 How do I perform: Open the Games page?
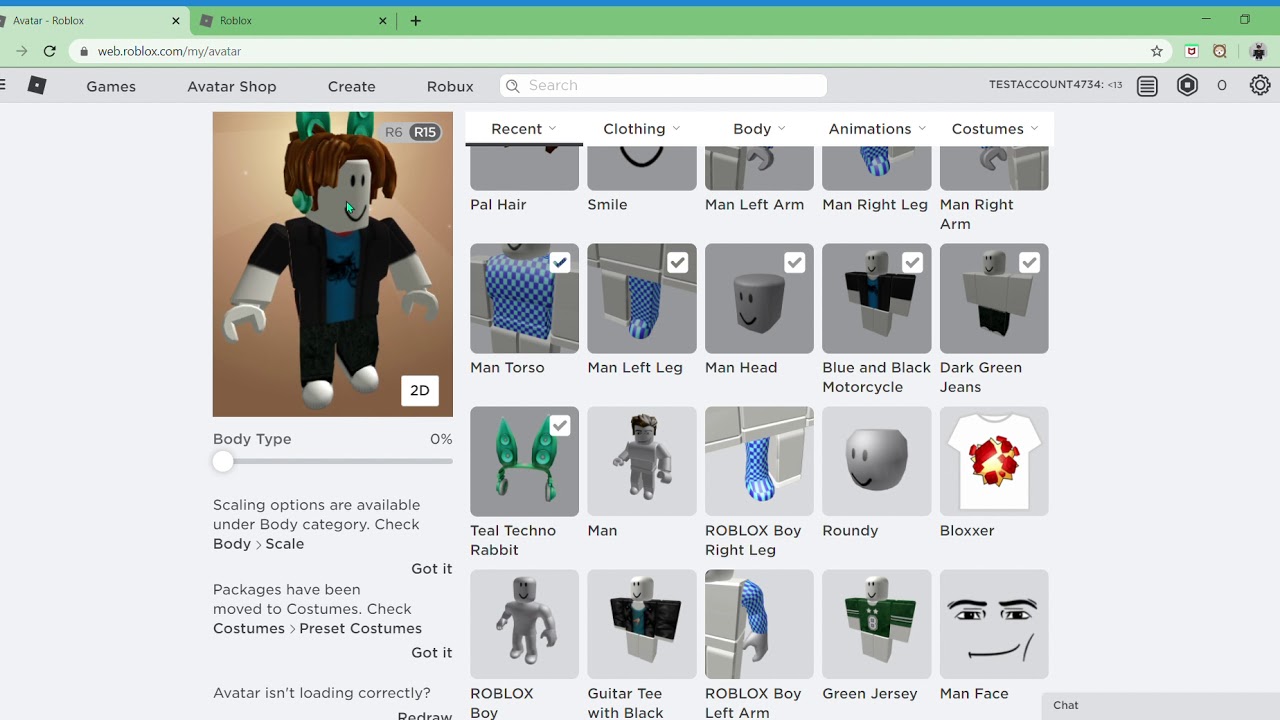point(111,87)
